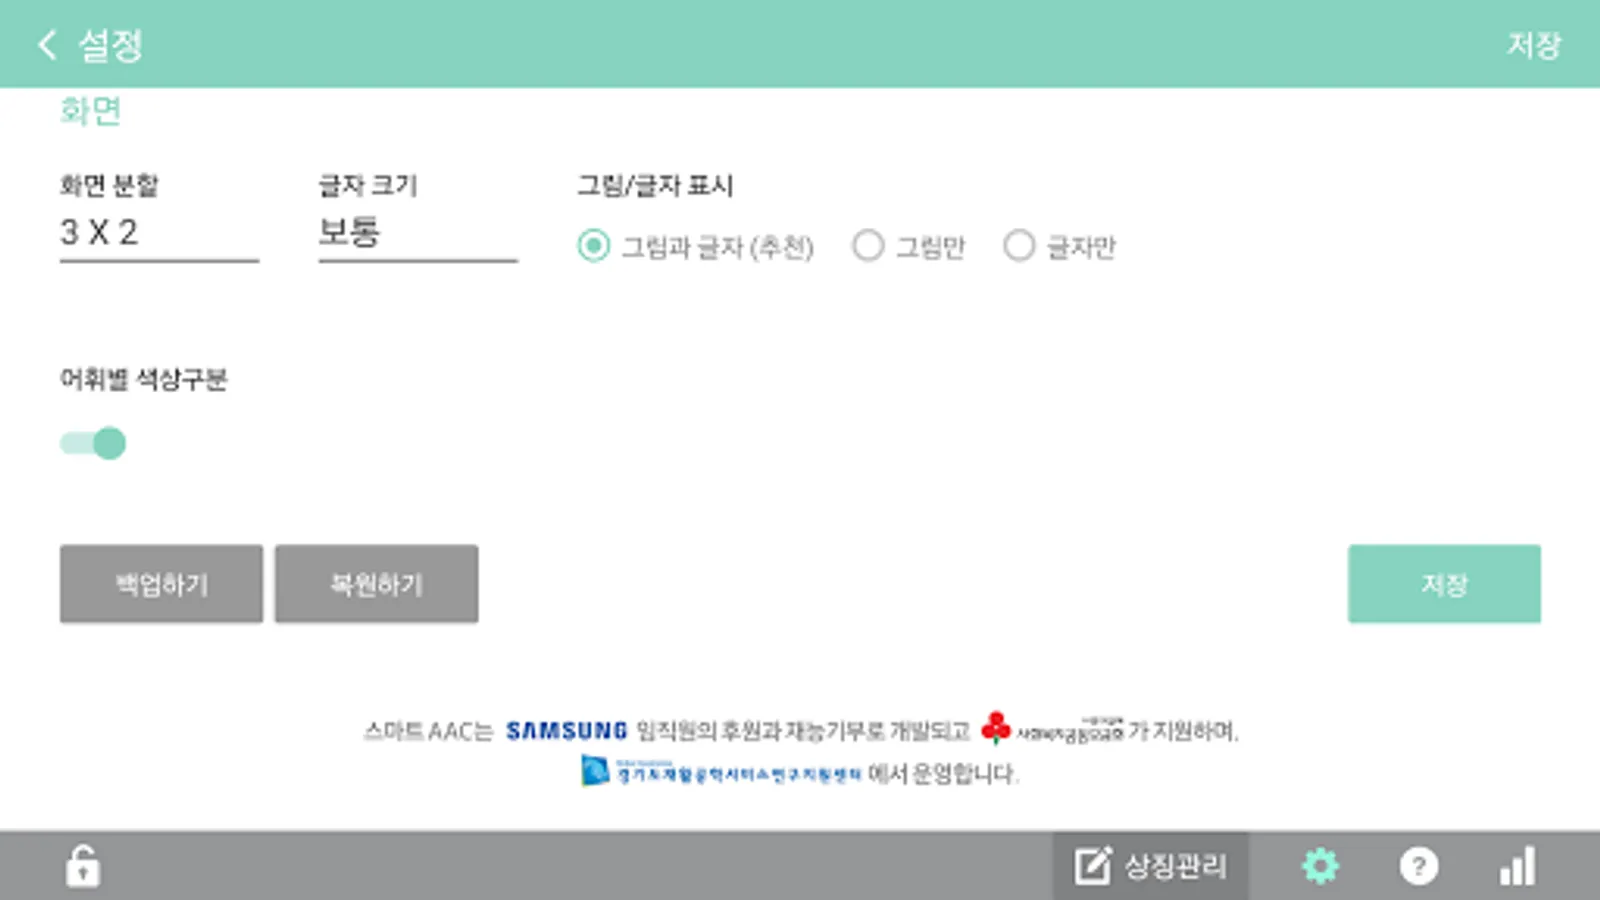Select the 그림만 radio option
The height and width of the screenshot is (900, 1600).
coord(868,246)
